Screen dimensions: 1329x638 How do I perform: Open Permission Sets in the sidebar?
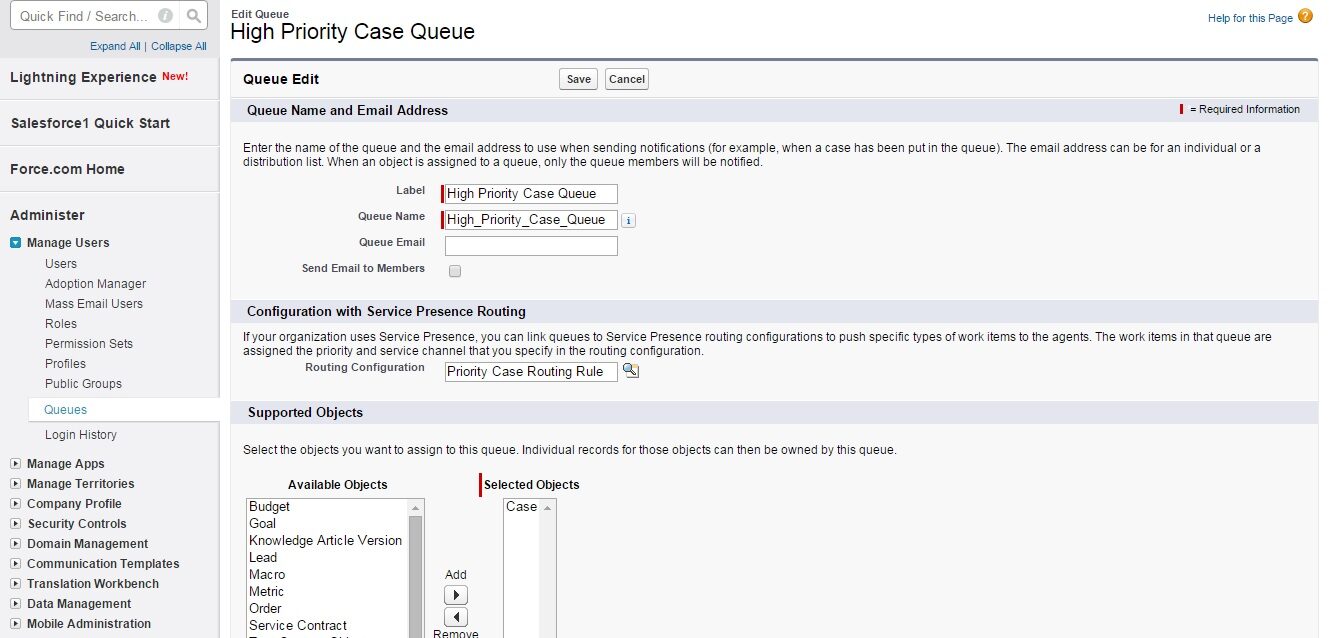pyautogui.click(x=89, y=344)
